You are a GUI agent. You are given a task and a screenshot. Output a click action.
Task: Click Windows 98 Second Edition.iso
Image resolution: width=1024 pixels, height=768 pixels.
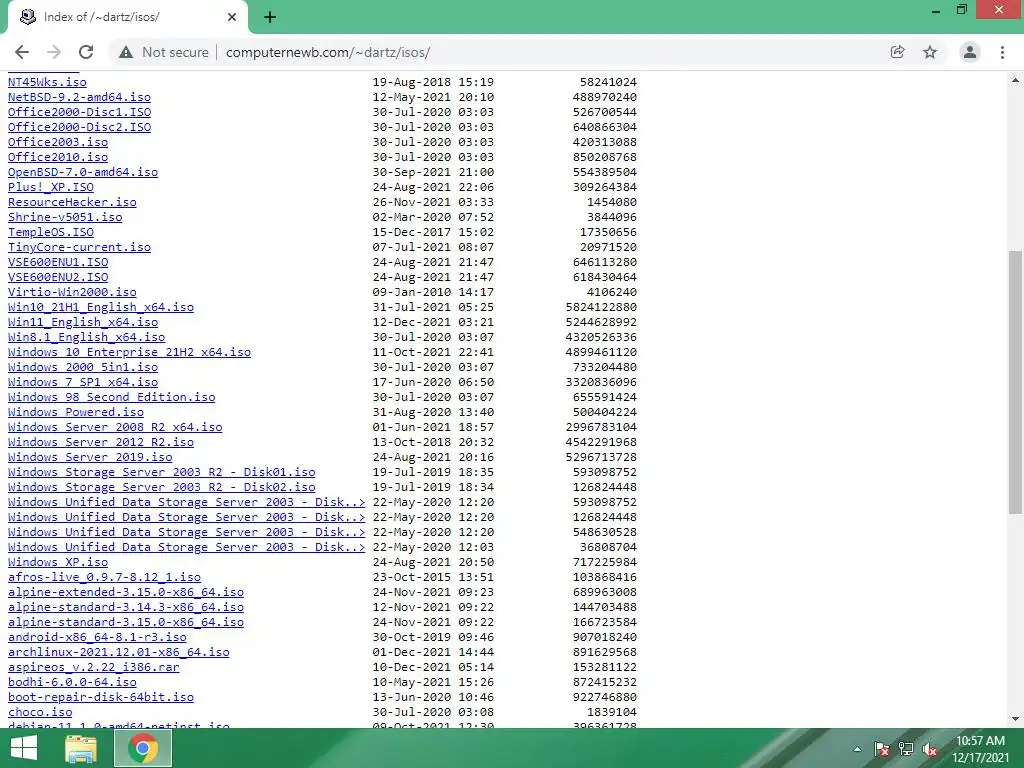tap(112, 397)
